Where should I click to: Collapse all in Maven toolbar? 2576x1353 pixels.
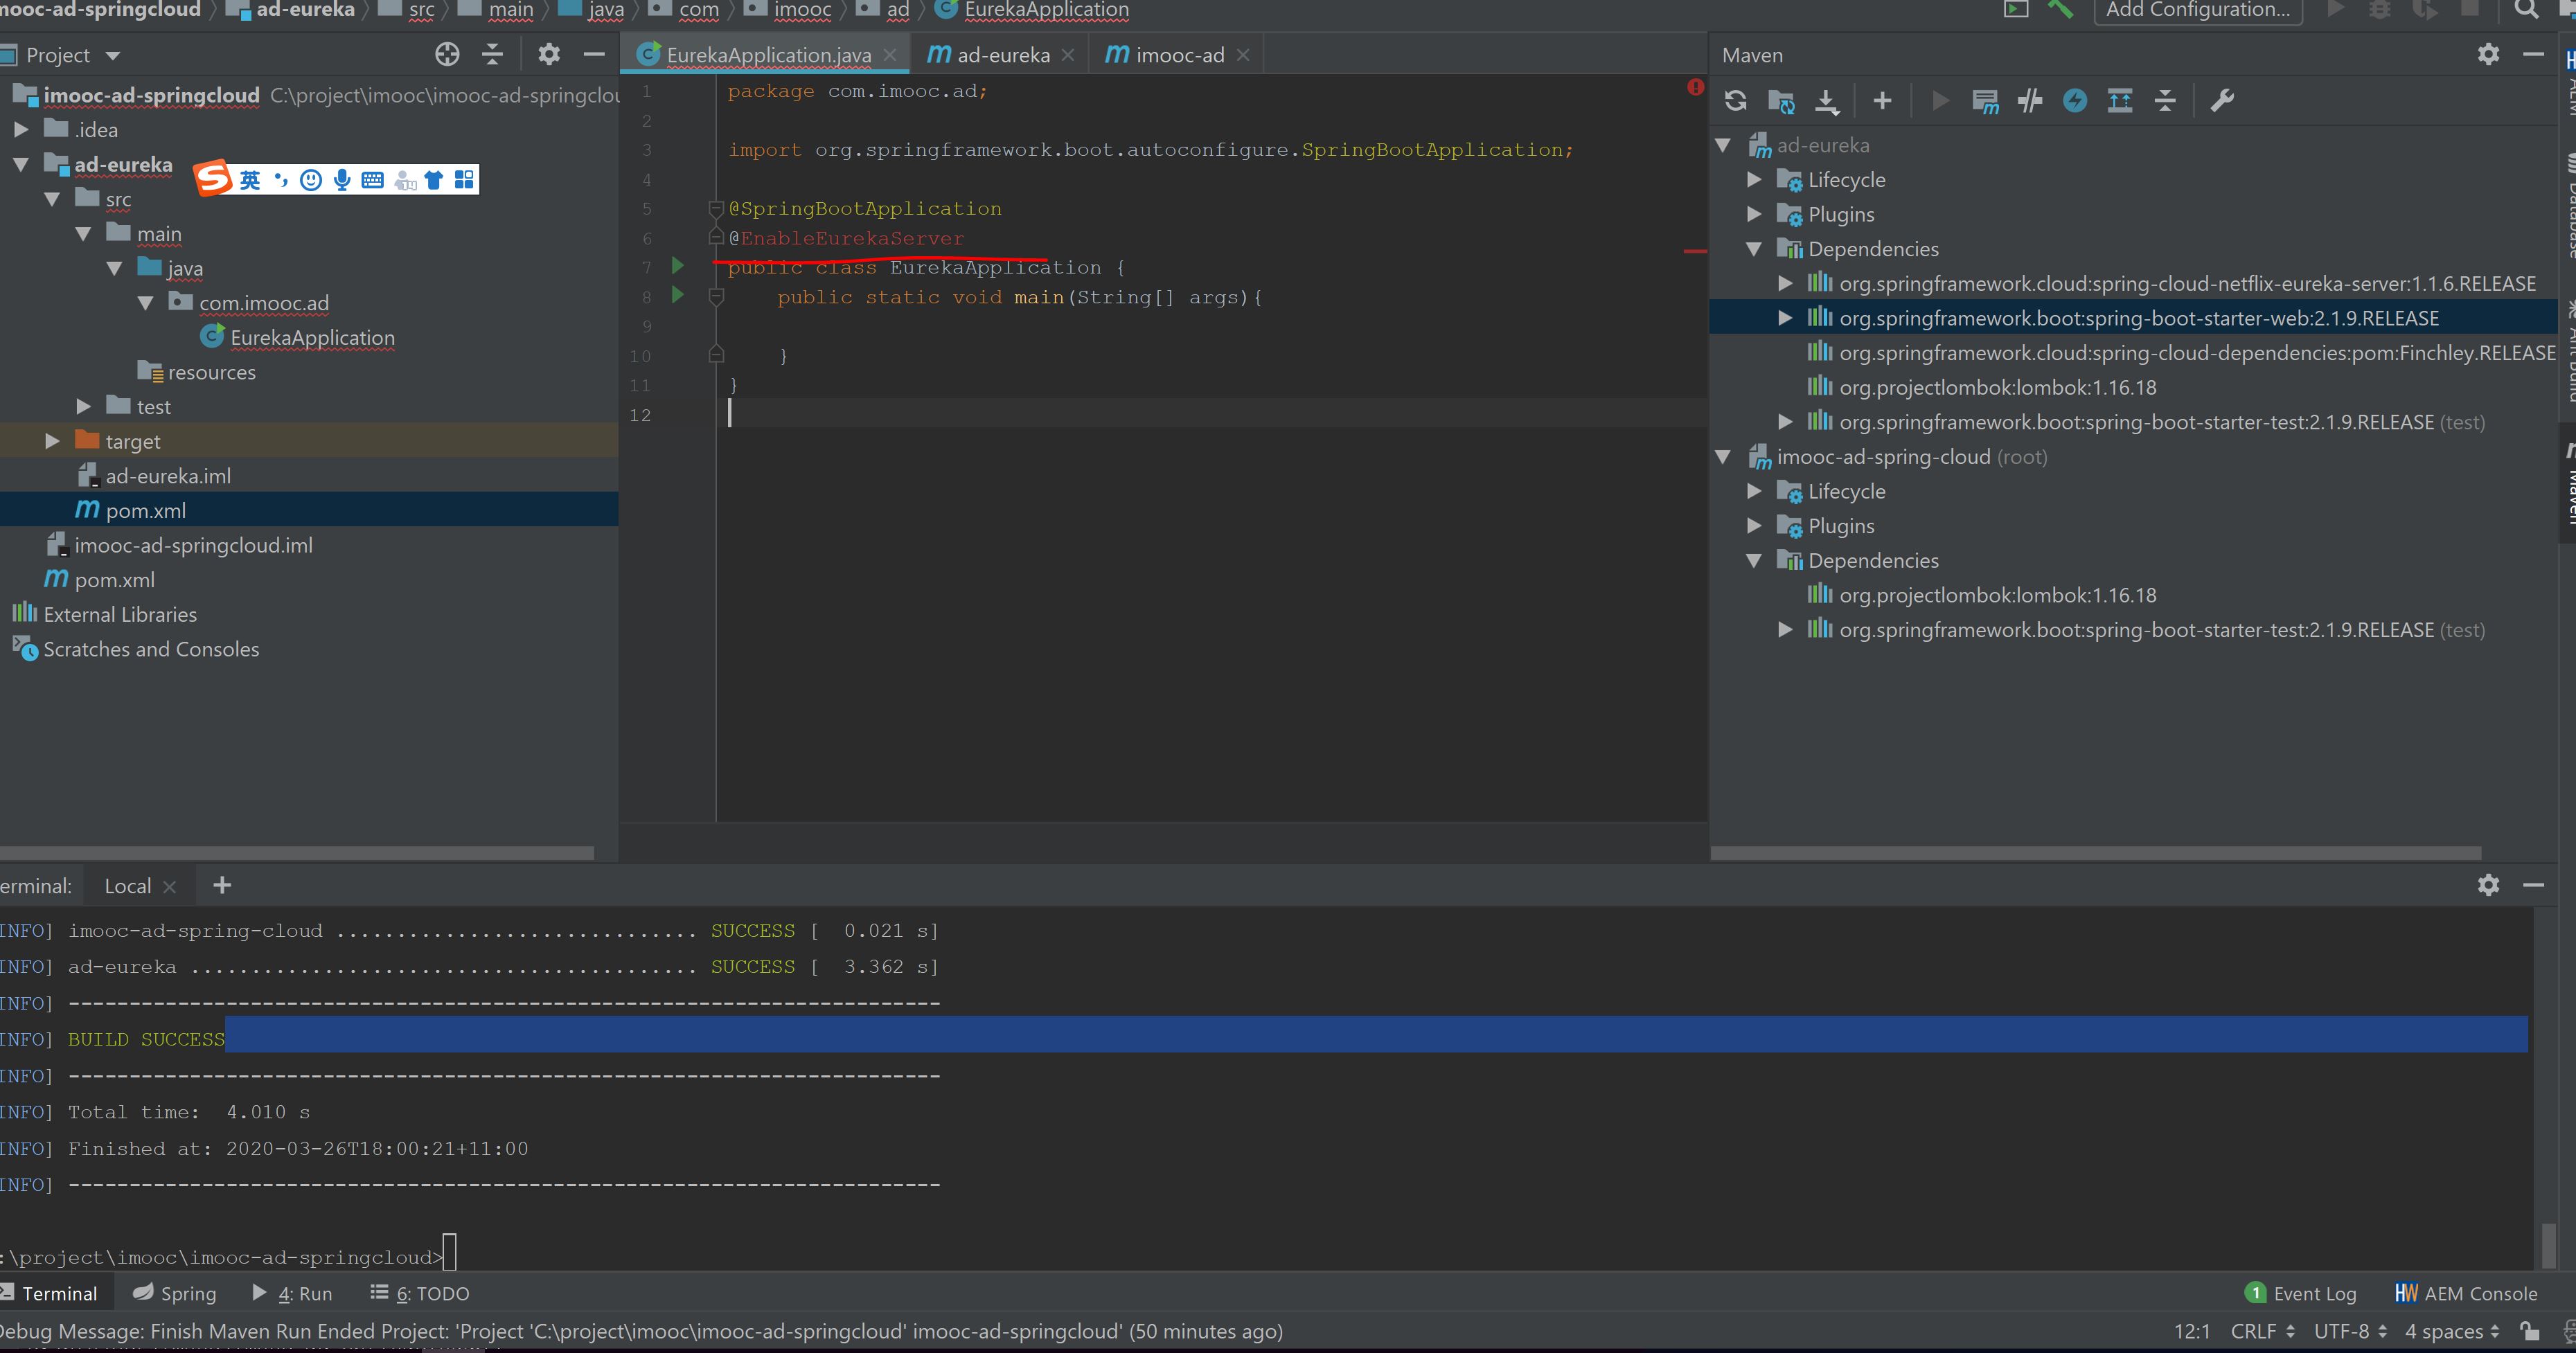[2165, 101]
